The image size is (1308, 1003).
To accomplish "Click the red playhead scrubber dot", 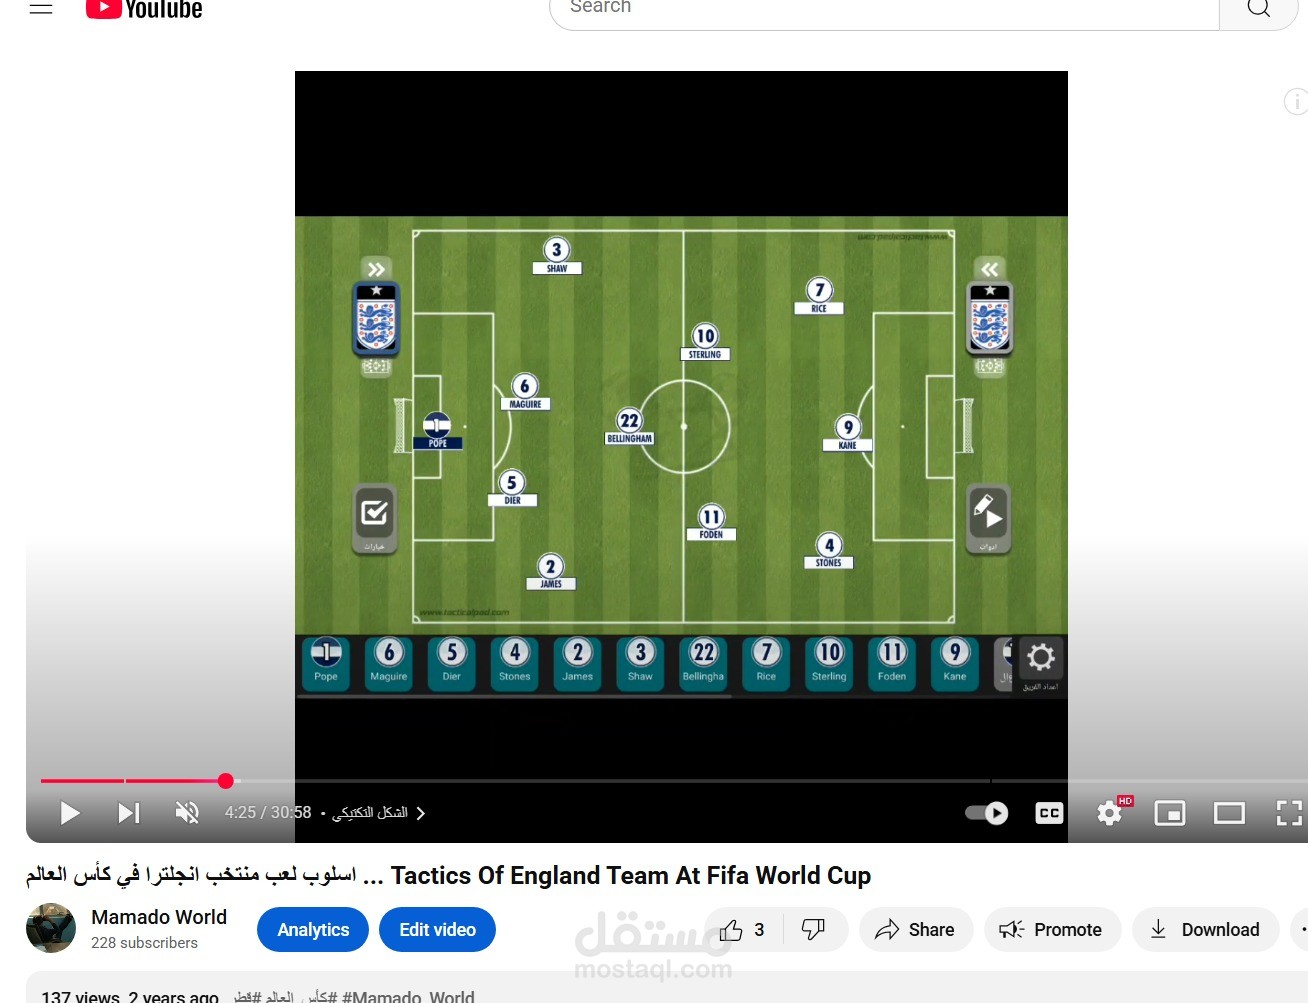I will (x=226, y=781).
